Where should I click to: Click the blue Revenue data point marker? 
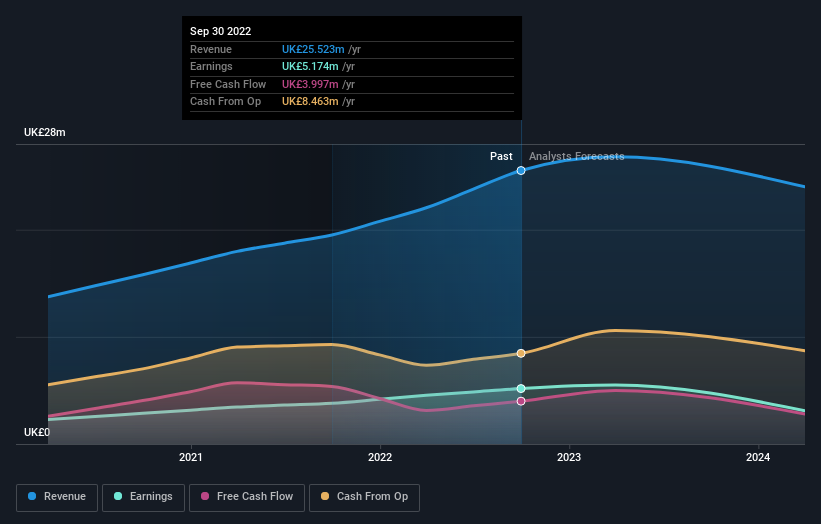click(x=521, y=171)
